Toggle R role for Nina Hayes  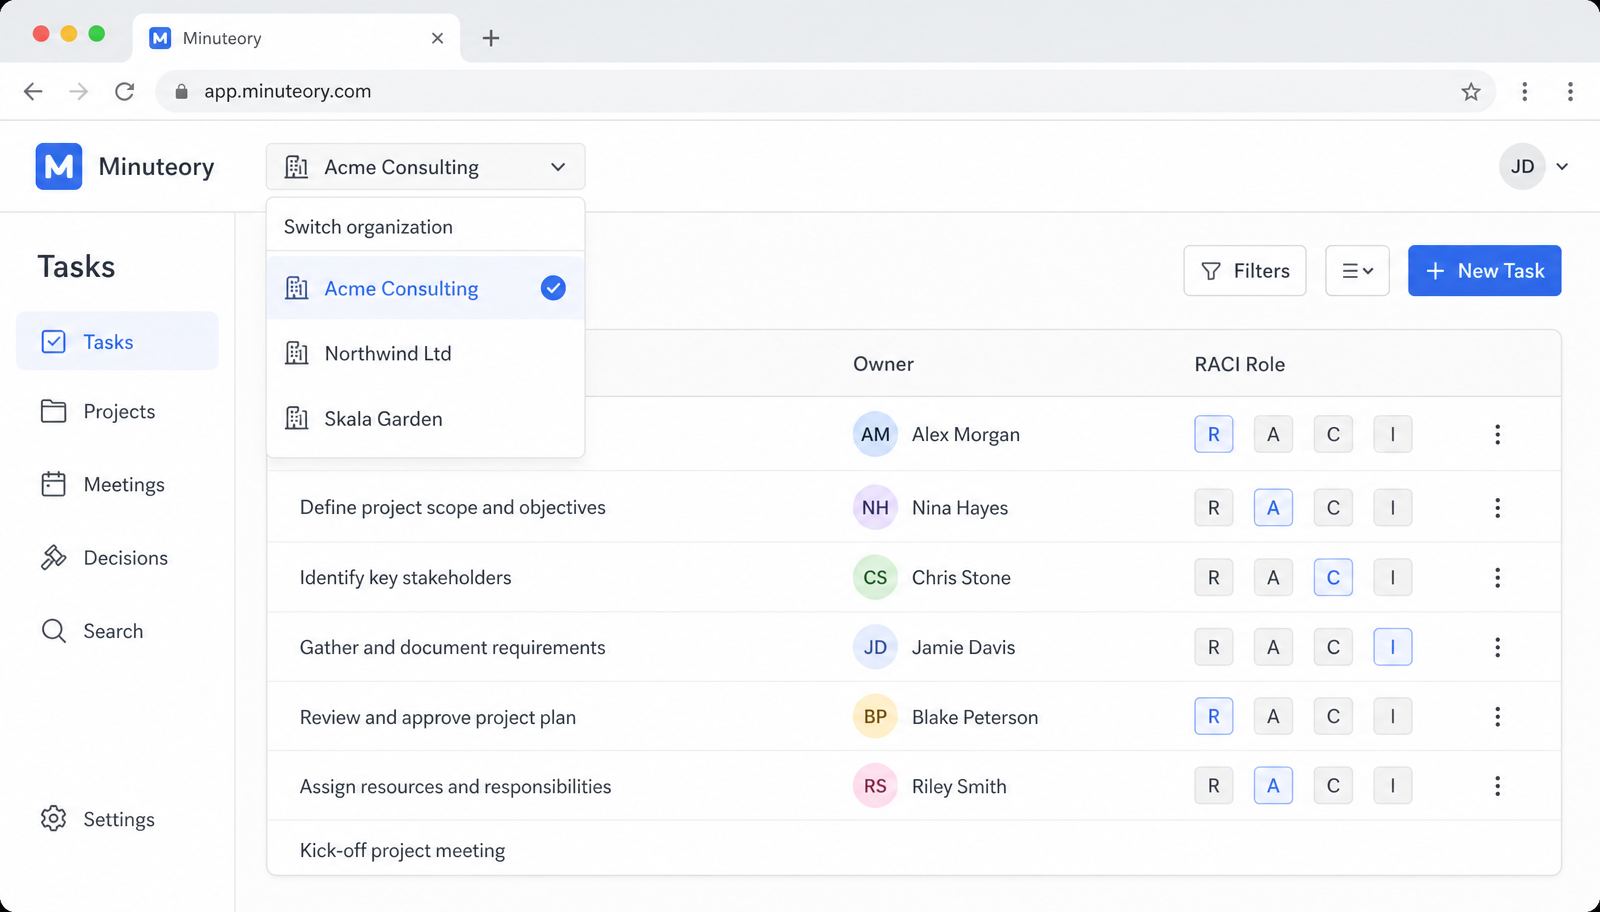(x=1213, y=507)
